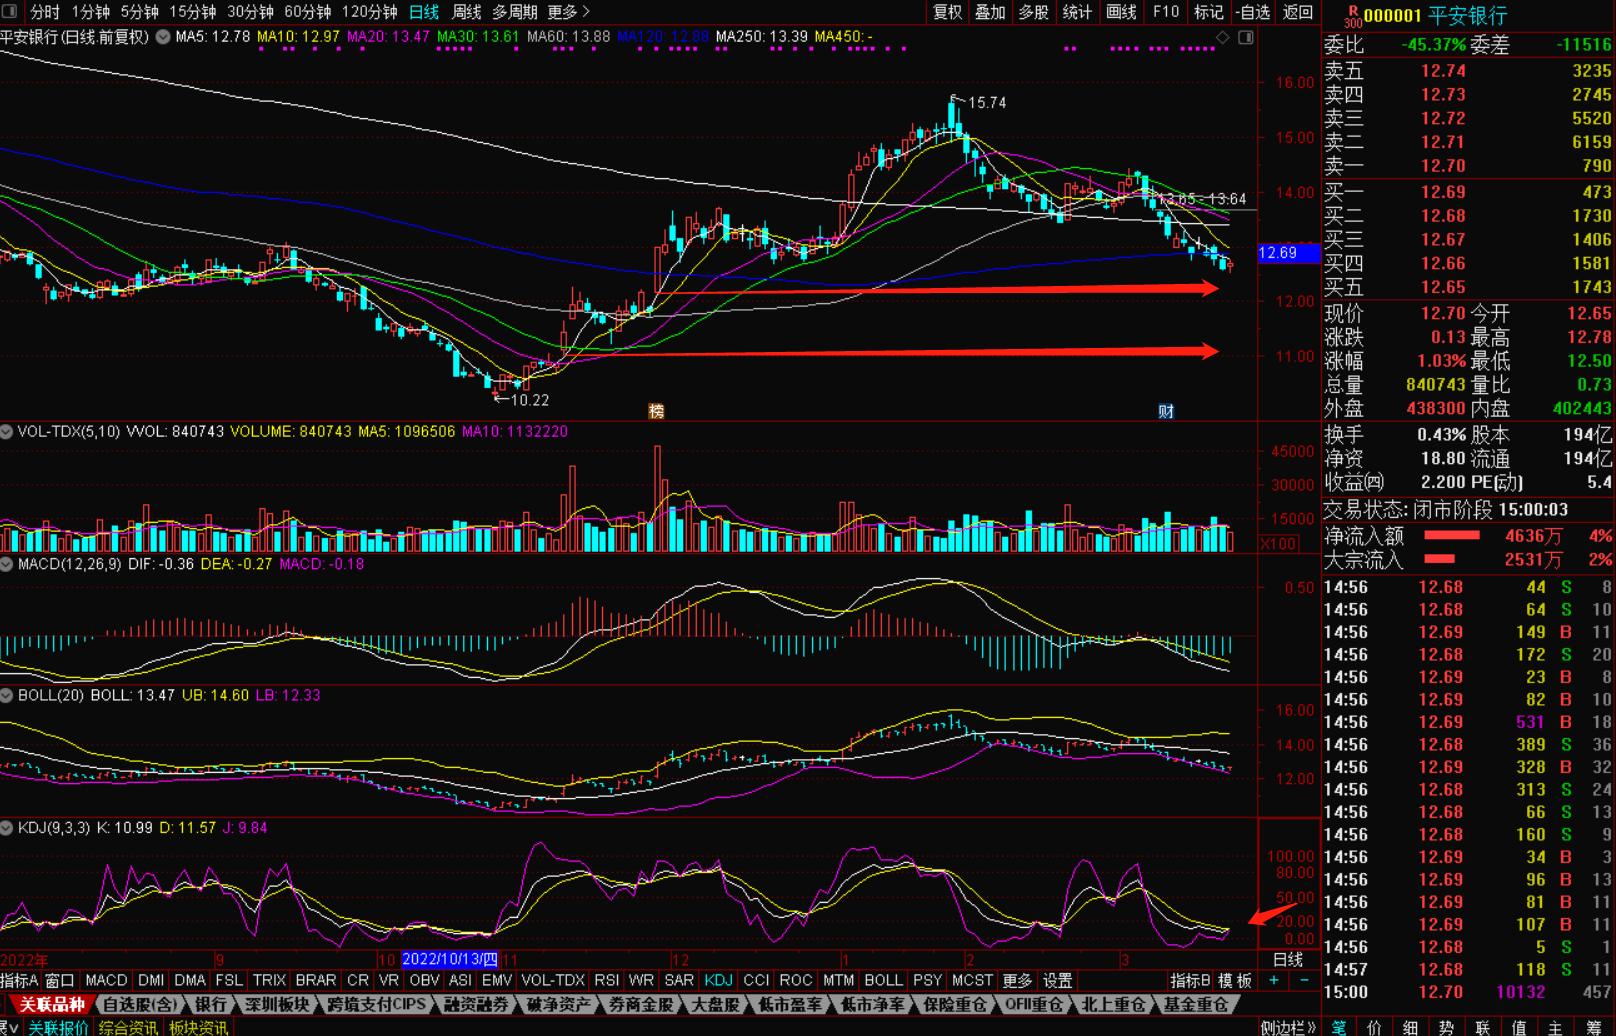Select the 价 price tab in side panel
1616x1036 pixels.
(x=1375, y=1027)
